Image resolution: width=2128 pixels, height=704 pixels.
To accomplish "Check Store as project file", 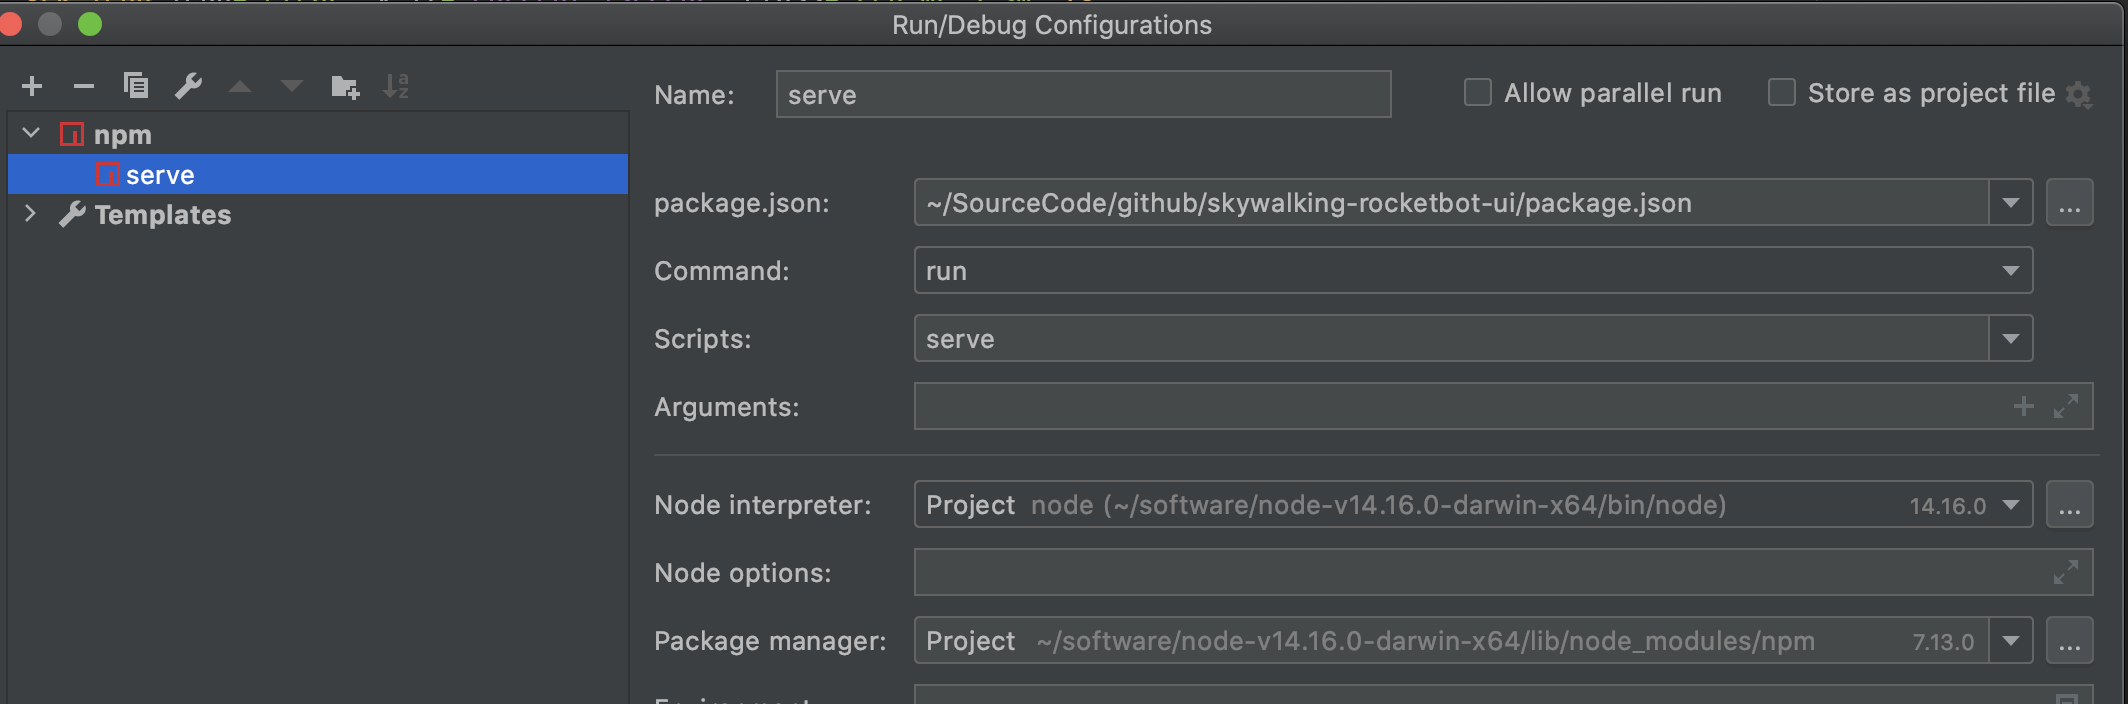I will click(1782, 93).
